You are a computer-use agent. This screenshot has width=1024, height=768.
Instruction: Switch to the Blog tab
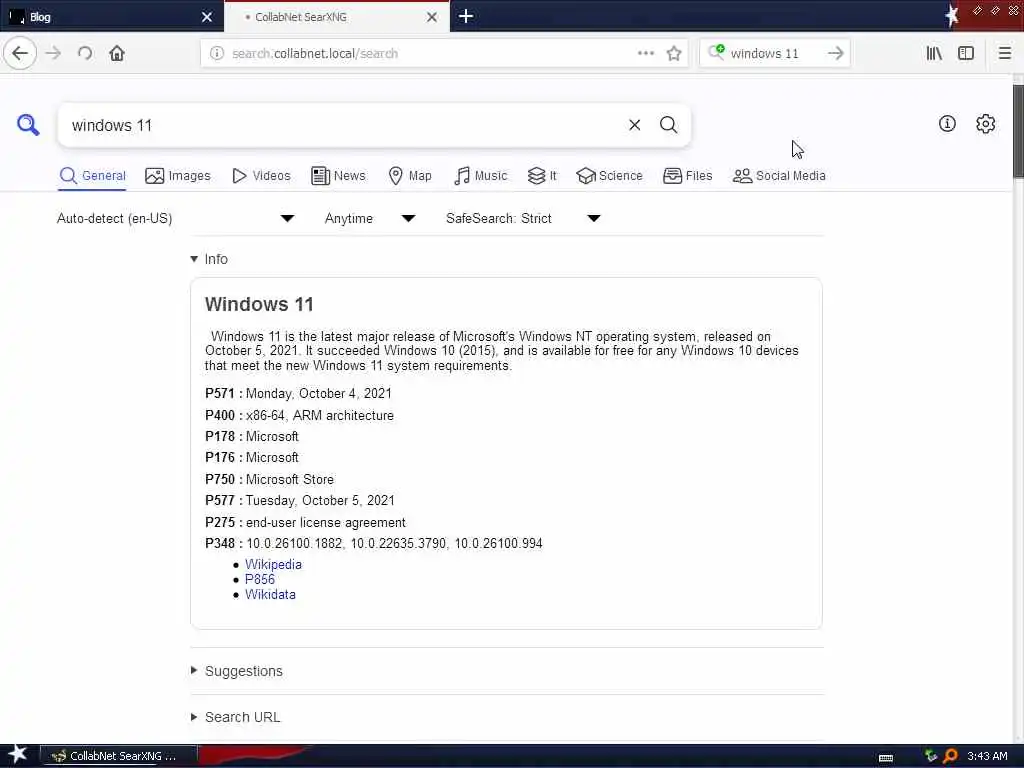pos(111,17)
